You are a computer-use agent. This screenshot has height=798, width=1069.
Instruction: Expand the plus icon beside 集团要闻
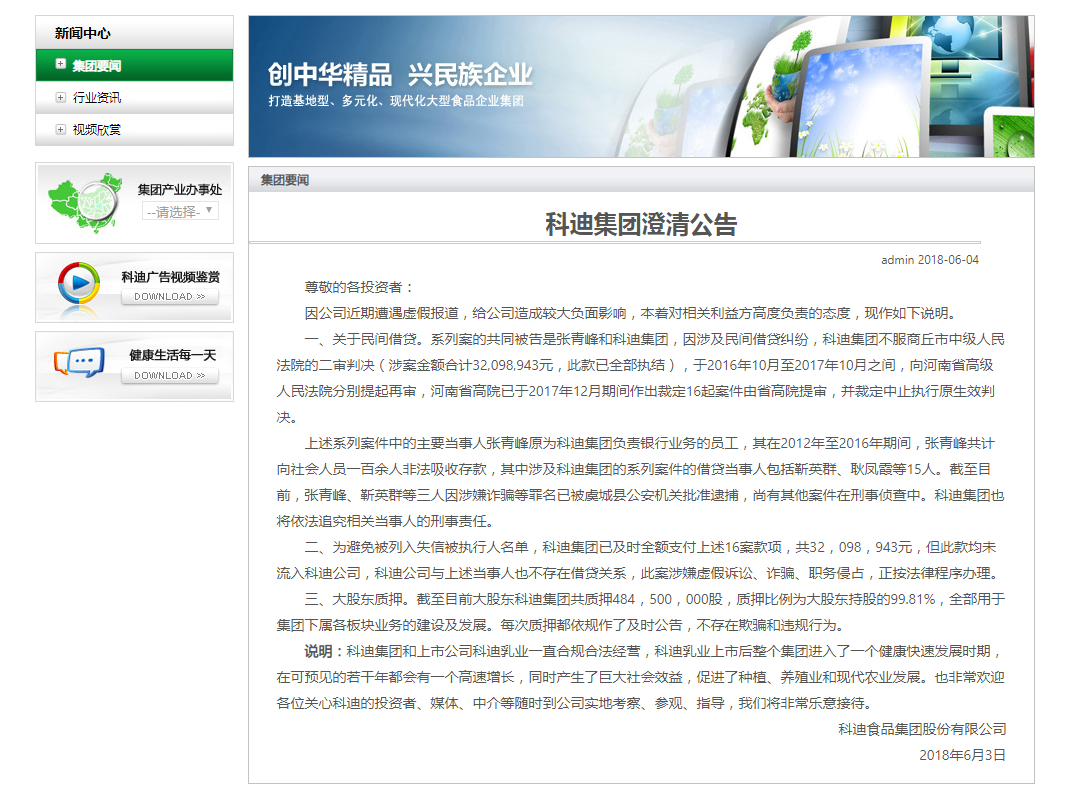tap(61, 64)
